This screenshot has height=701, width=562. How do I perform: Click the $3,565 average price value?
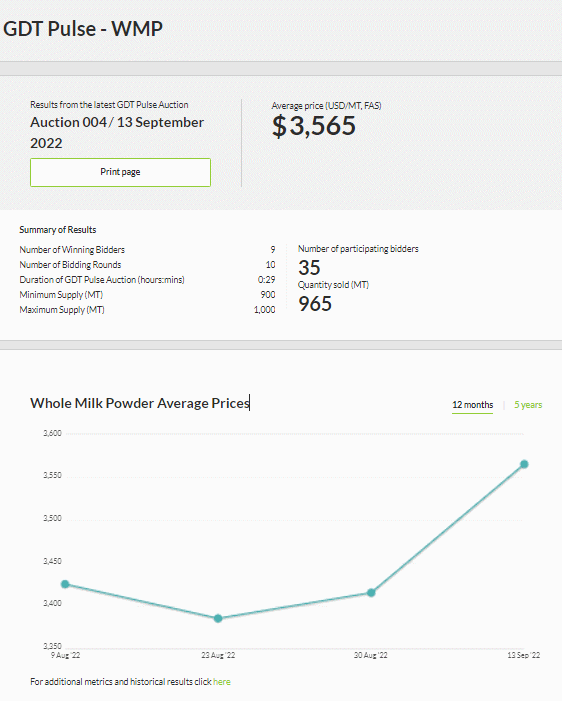[314, 126]
